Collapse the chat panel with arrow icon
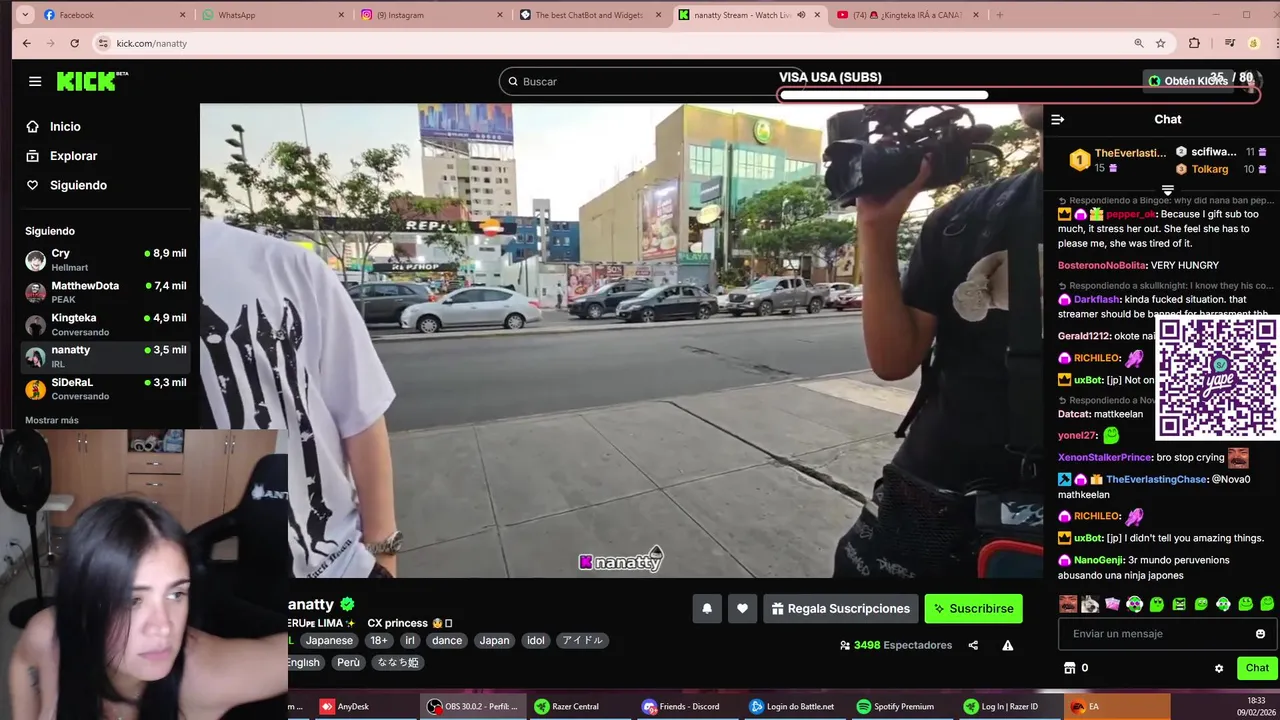The width and height of the screenshot is (1280, 720). [1057, 119]
